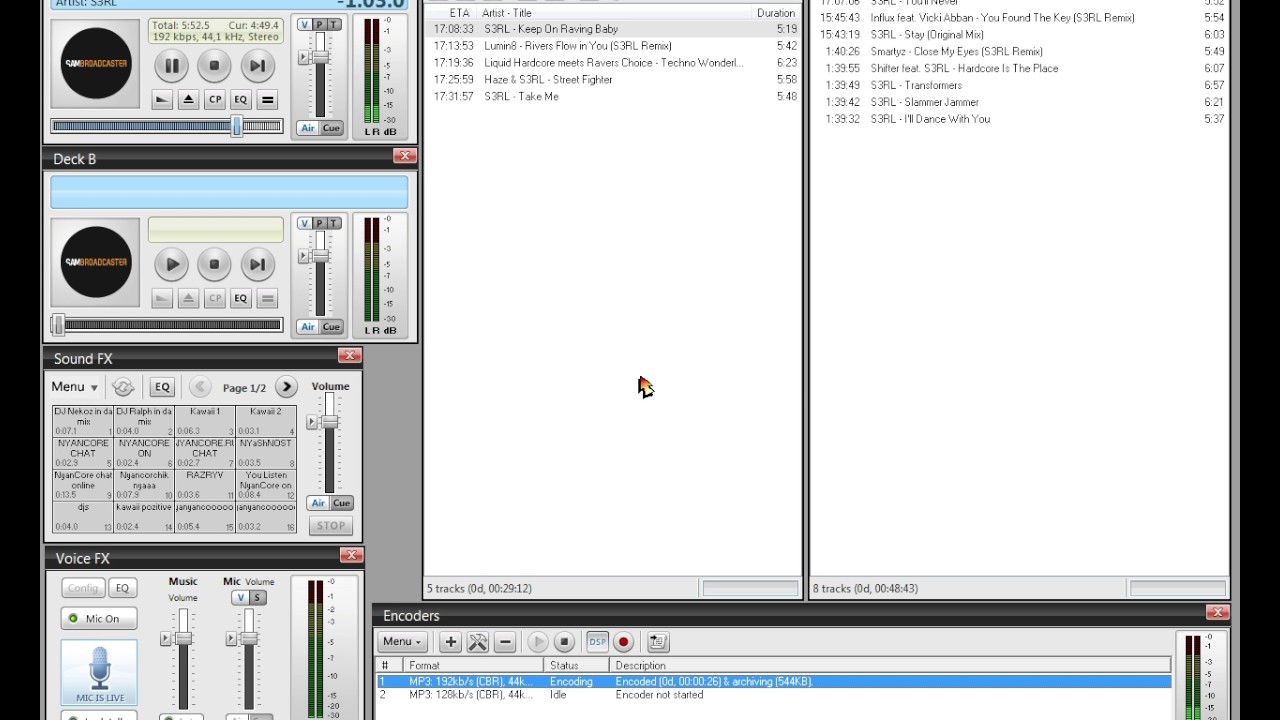1280x720 pixels.
Task: Click the MIC IS LIVE microphone icon
Action: coord(99,672)
